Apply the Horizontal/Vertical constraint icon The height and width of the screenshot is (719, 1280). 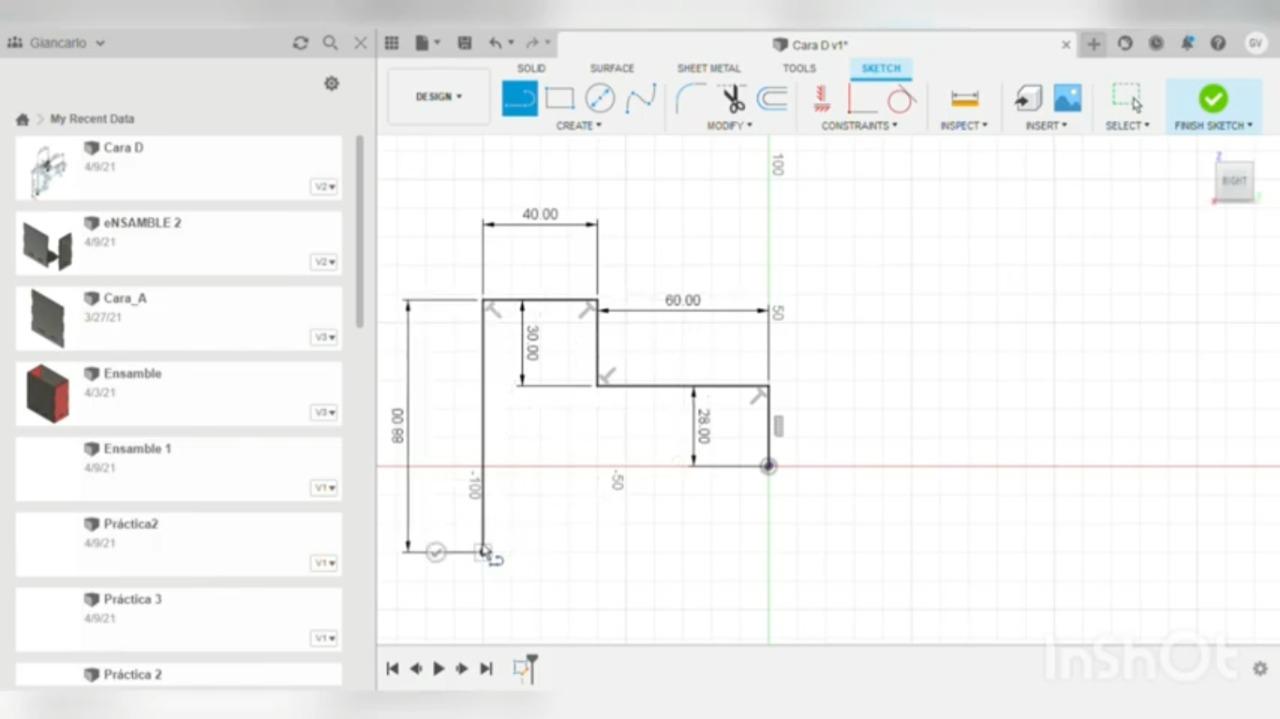coord(822,98)
